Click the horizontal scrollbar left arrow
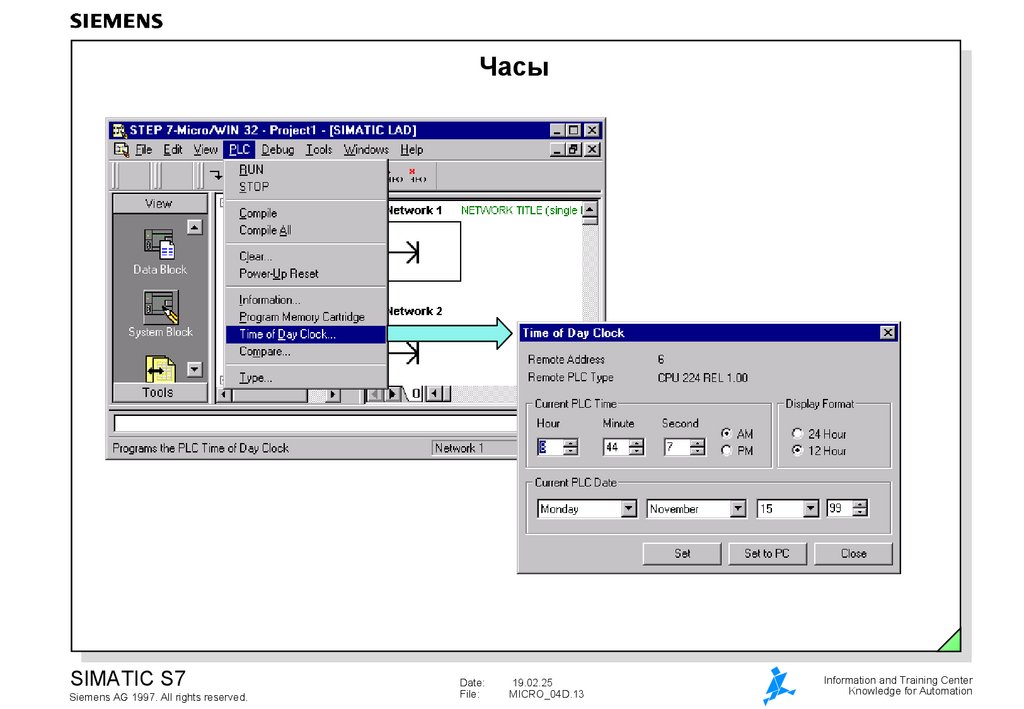This screenshot has width=1024, height=709. [x=224, y=394]
